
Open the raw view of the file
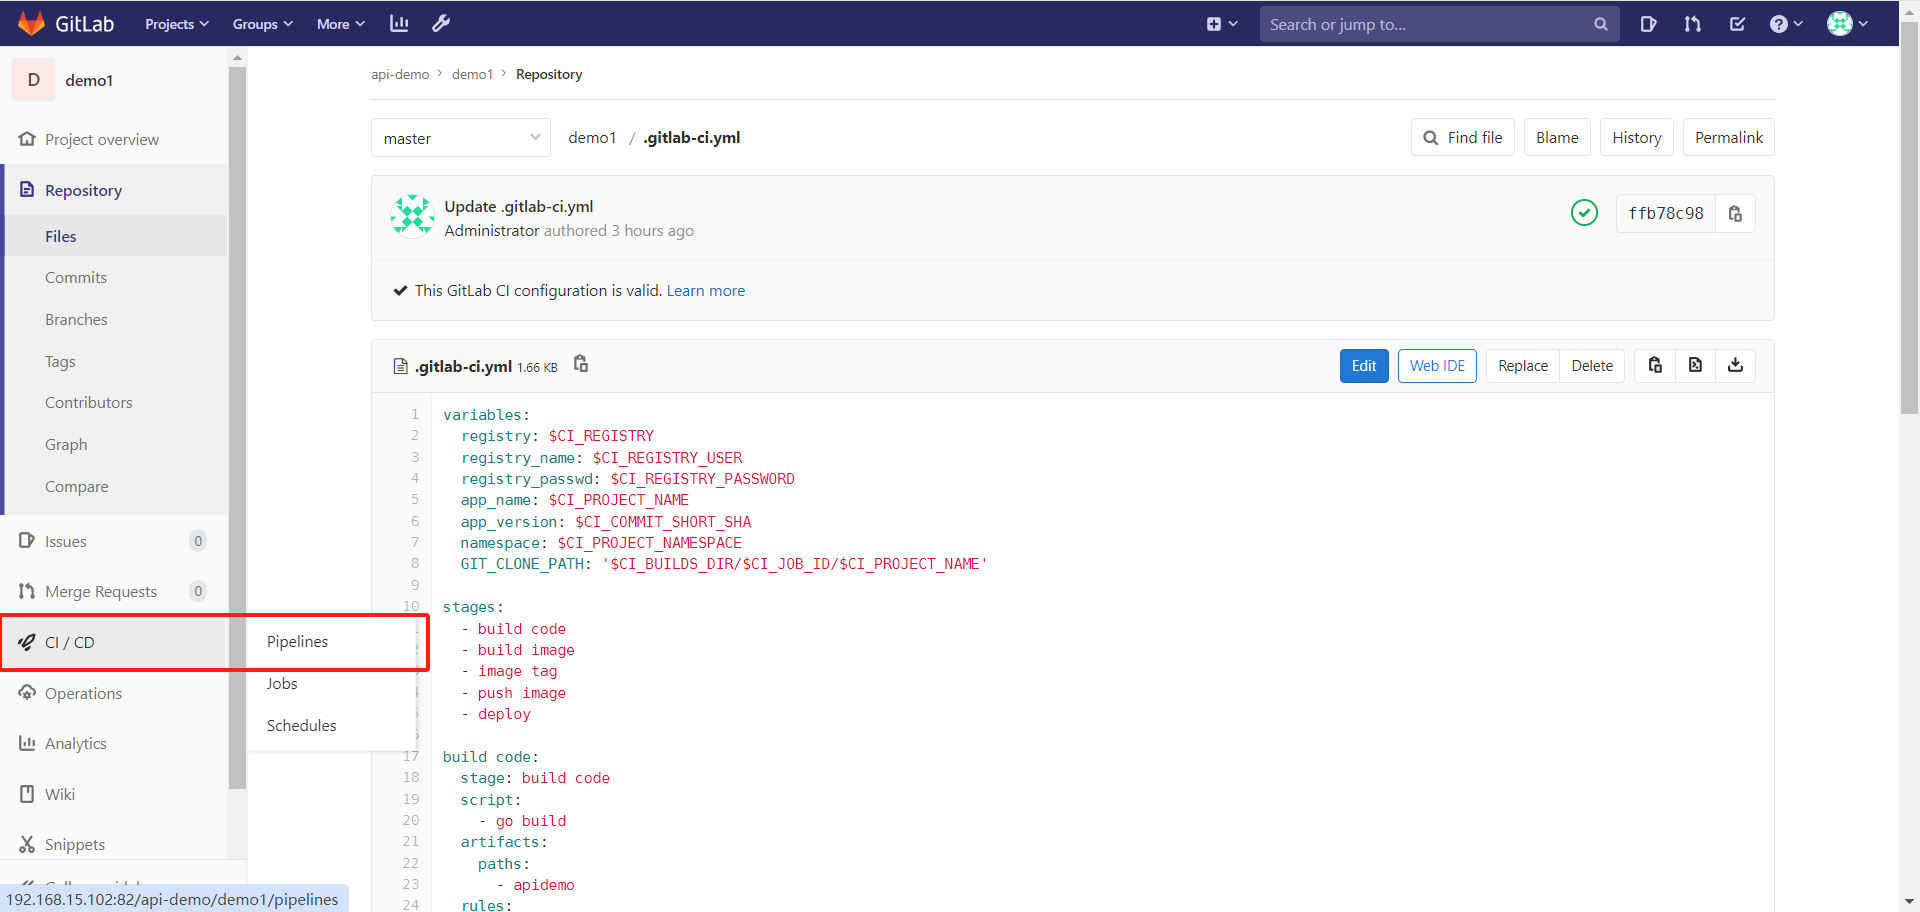(1695, 365)
